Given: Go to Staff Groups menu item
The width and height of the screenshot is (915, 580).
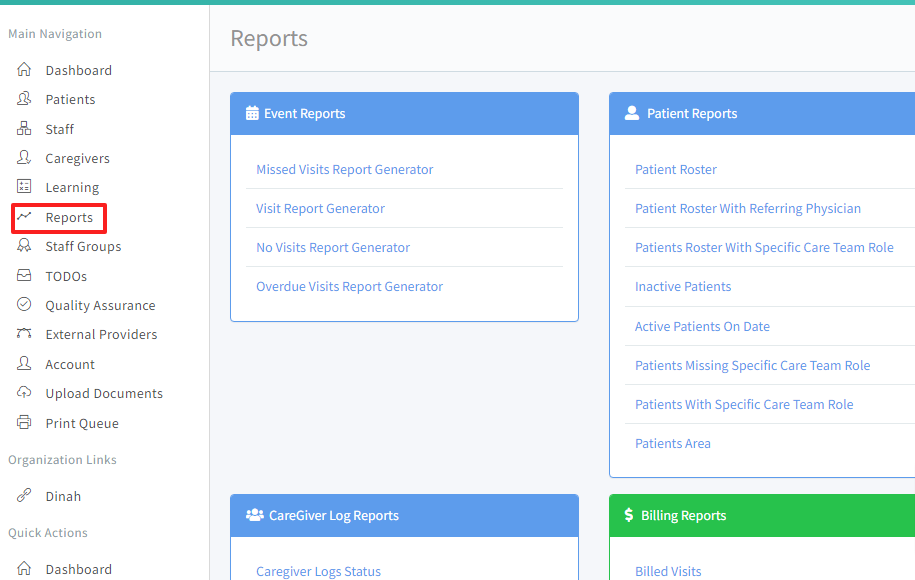Looking at the screenshot, I should (x=83, y=246).
